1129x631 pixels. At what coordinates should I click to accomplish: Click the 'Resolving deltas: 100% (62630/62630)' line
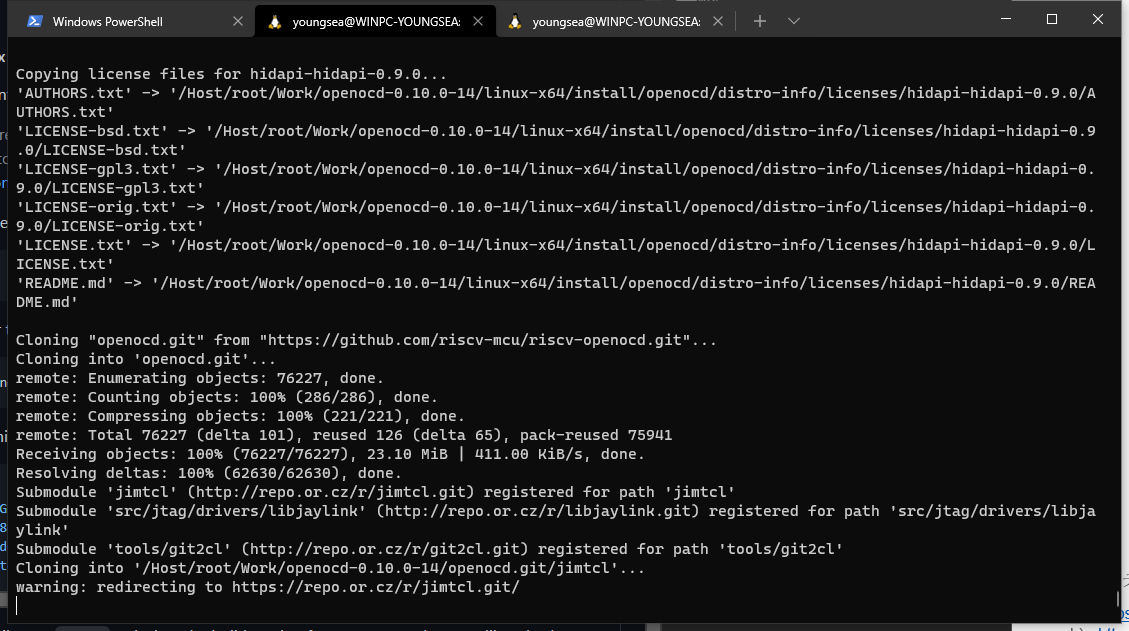click(x=209, y=473)
